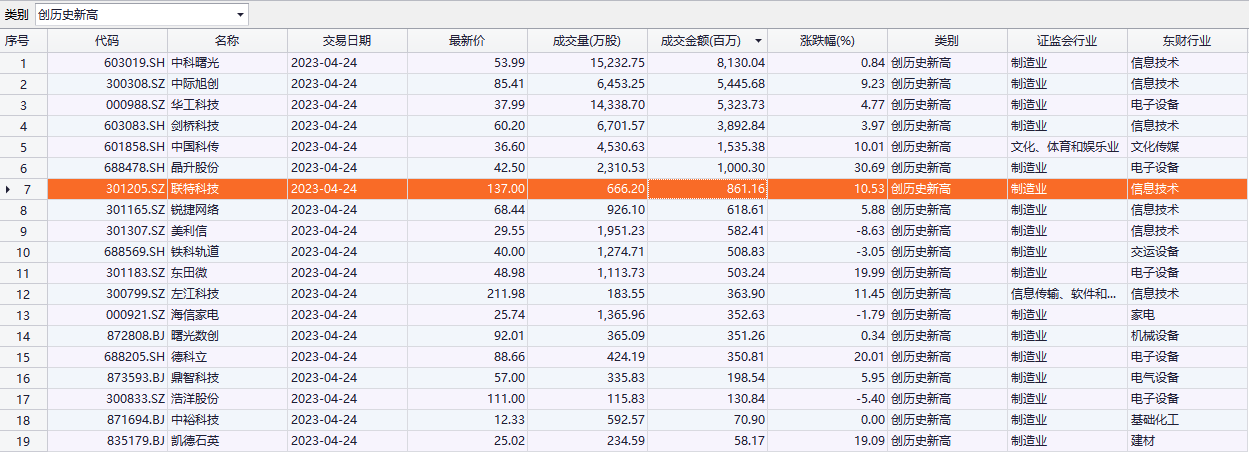Sort by 代码 column header
This screenshot has height=453, width=1249.
point(107,41)
